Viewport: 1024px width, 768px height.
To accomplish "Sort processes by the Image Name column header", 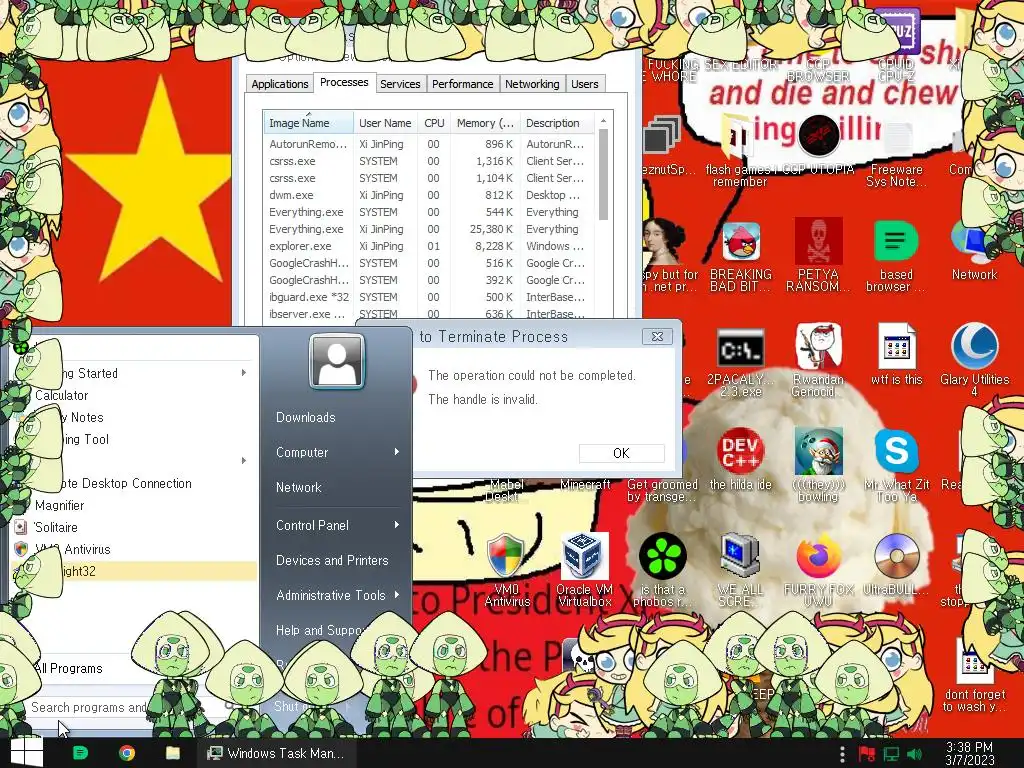I will click(308, 123).
